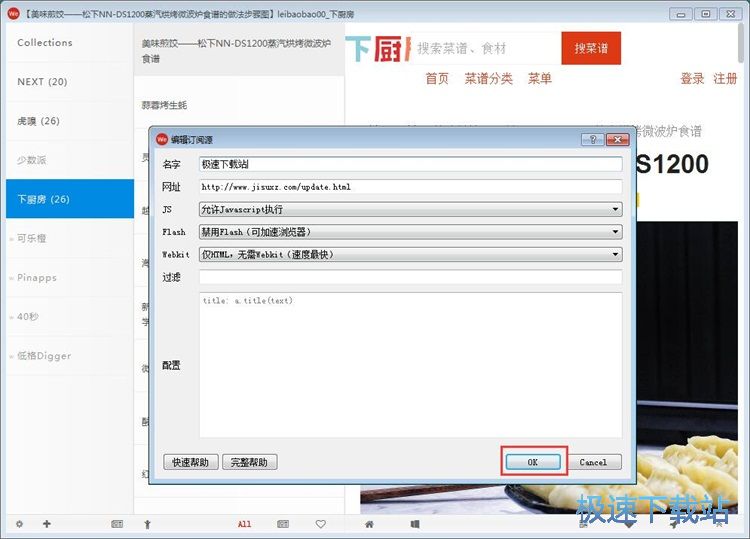This screenshot has width=750, height=539.
Task: Click inside the 配置 configuration text area
Action: pyautogui.click(x=410, y=365)
